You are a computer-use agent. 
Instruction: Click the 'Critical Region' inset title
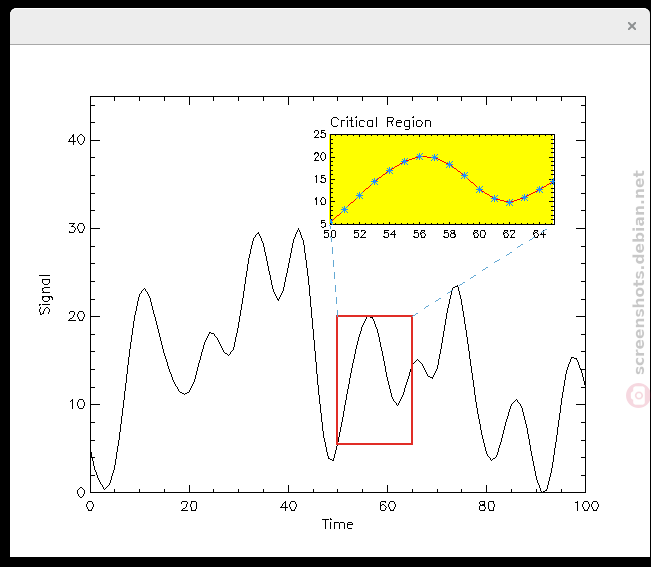[x=381, y=122]
